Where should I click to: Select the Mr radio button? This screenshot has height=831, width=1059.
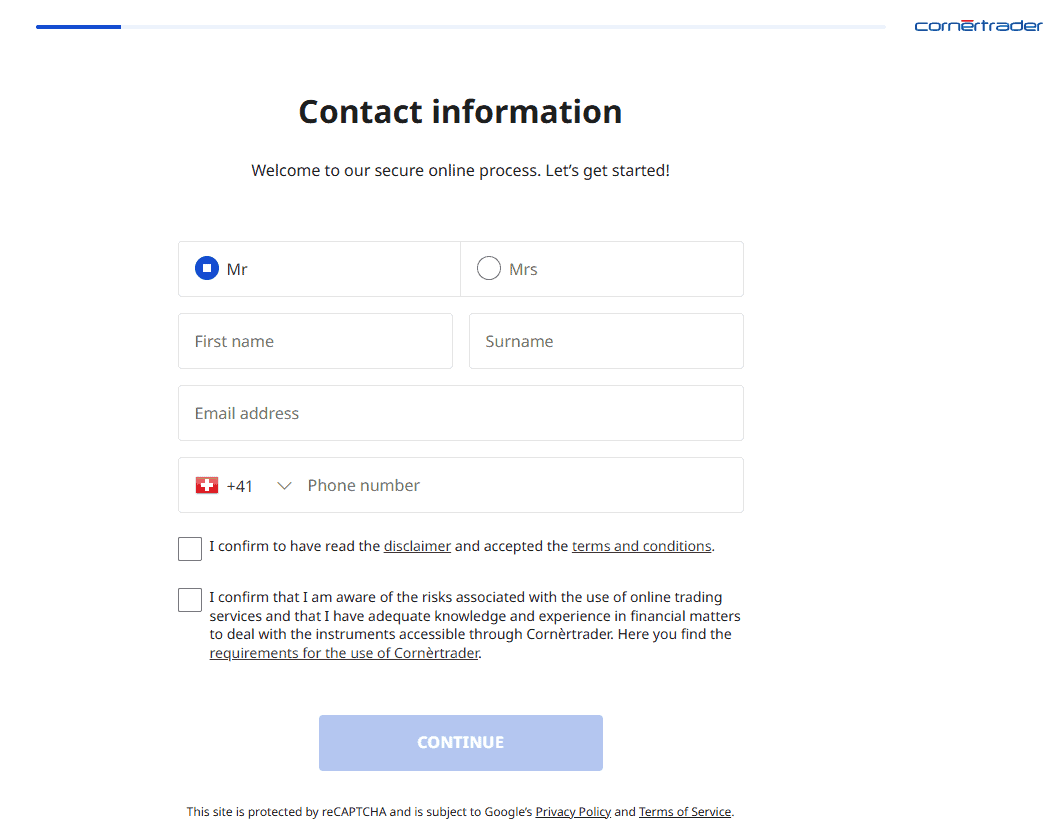pyautogui.click(x=207, y=268)
